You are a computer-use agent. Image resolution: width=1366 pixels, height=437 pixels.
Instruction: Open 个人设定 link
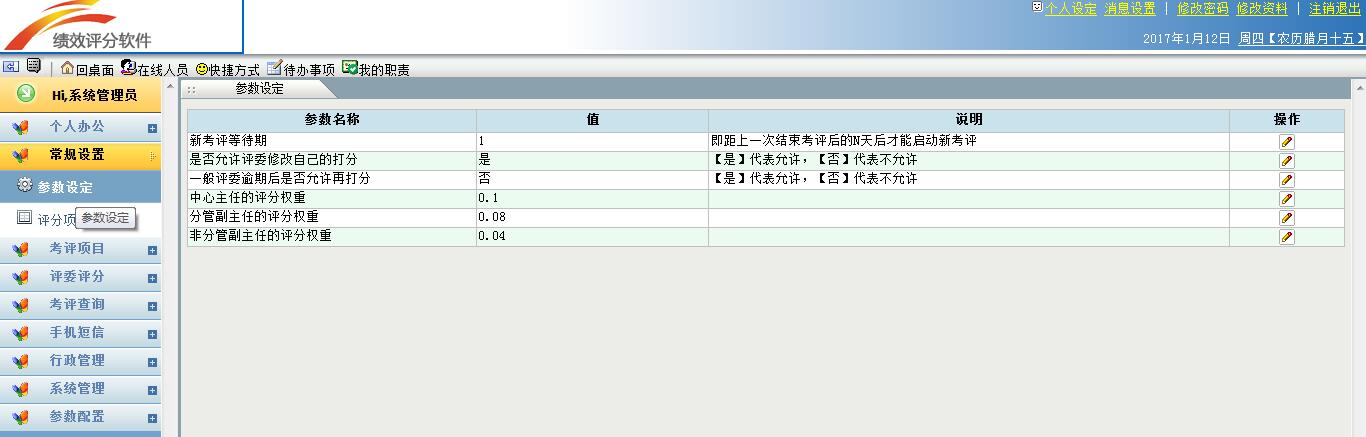pos(1071,8)
